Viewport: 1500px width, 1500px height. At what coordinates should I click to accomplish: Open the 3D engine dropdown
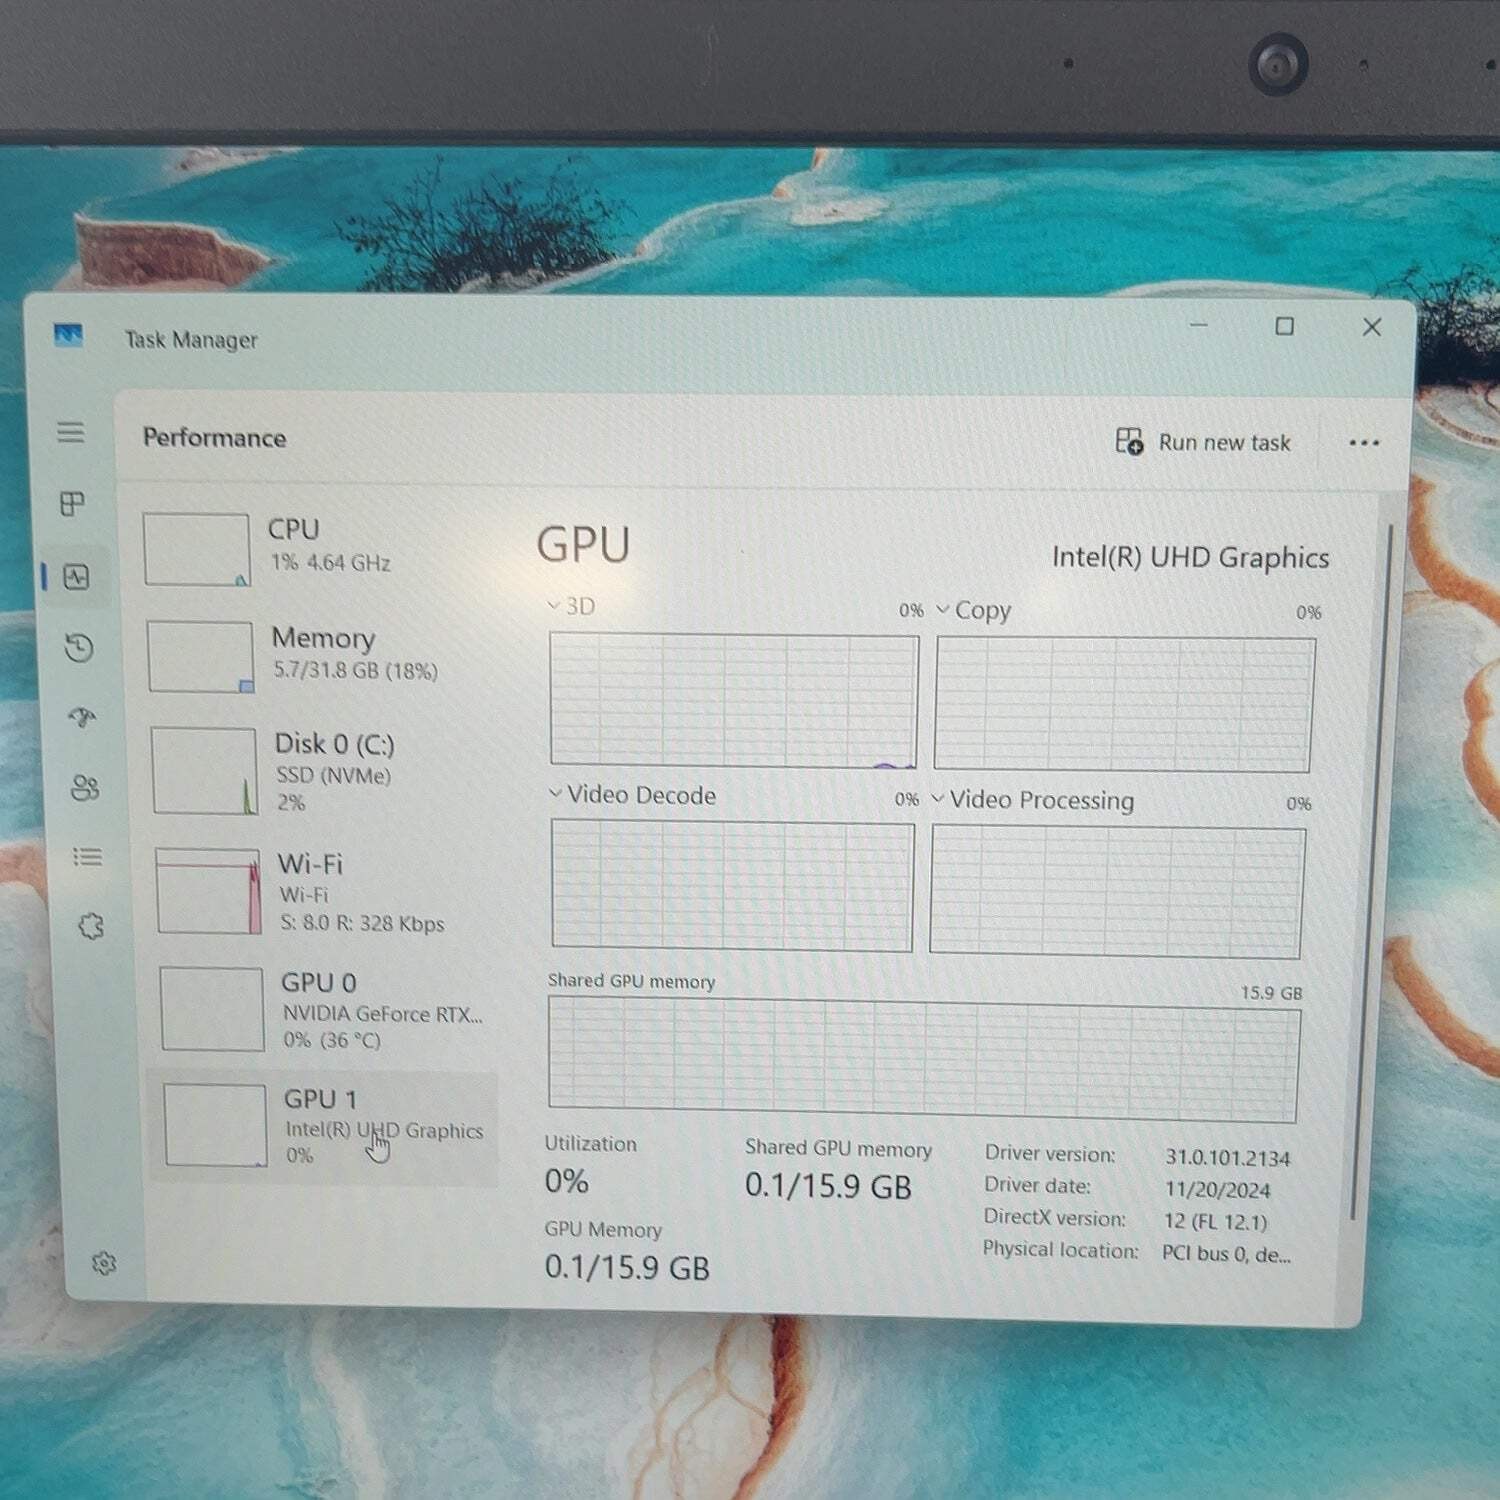[572, 606]
